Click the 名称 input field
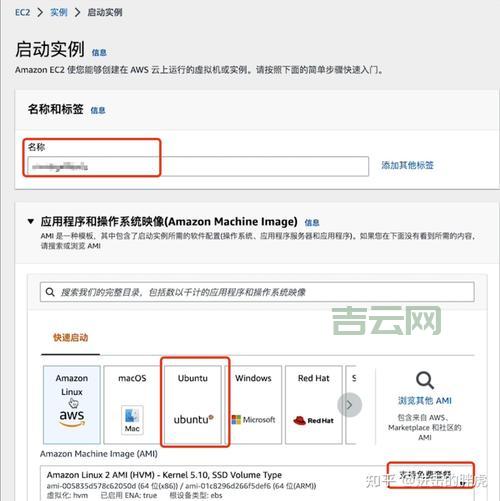The image size is (500, 501). coord(198,166)
